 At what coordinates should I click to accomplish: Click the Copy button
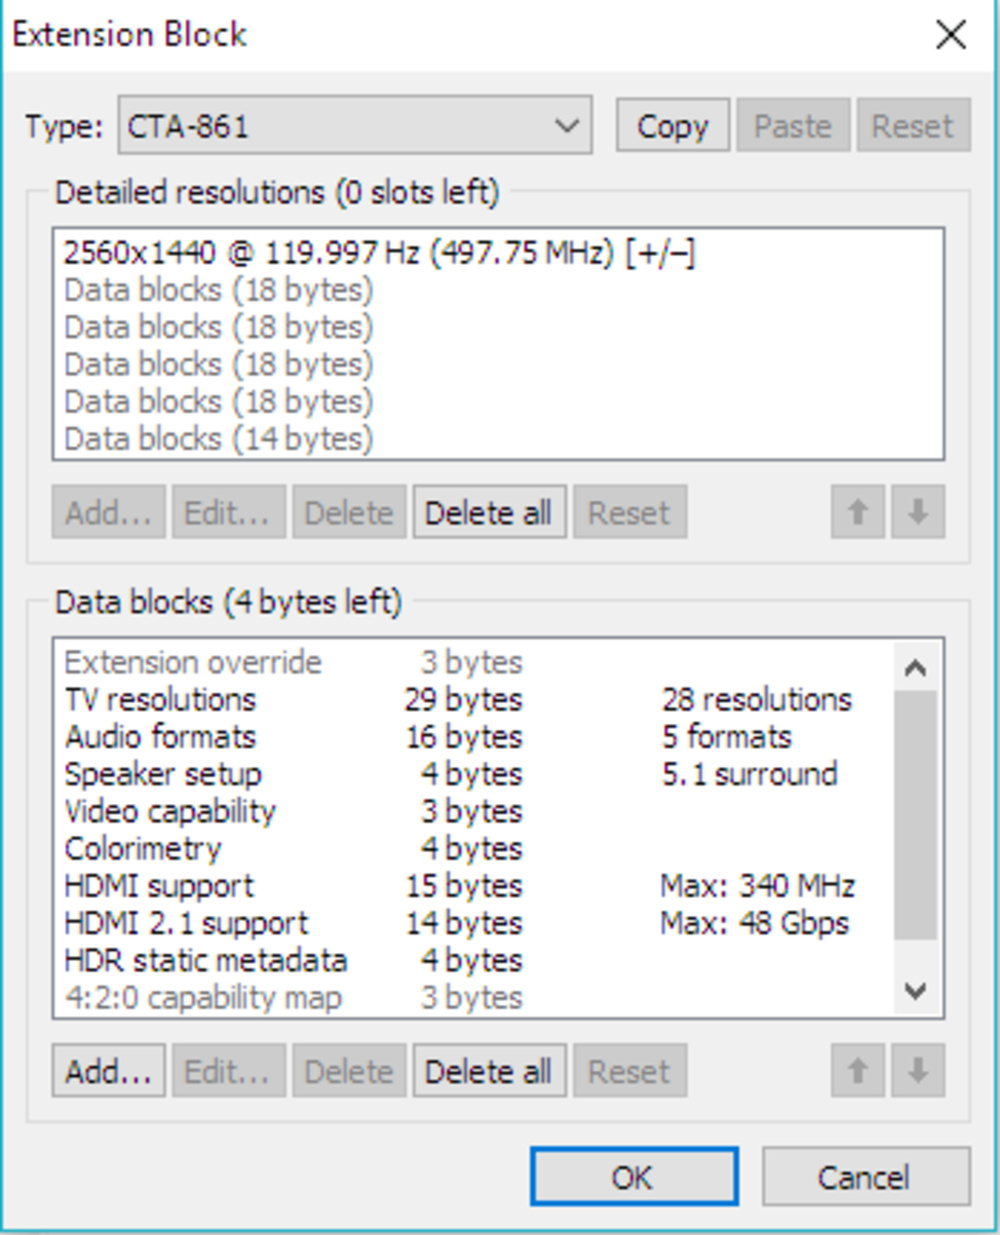[672, 126]
